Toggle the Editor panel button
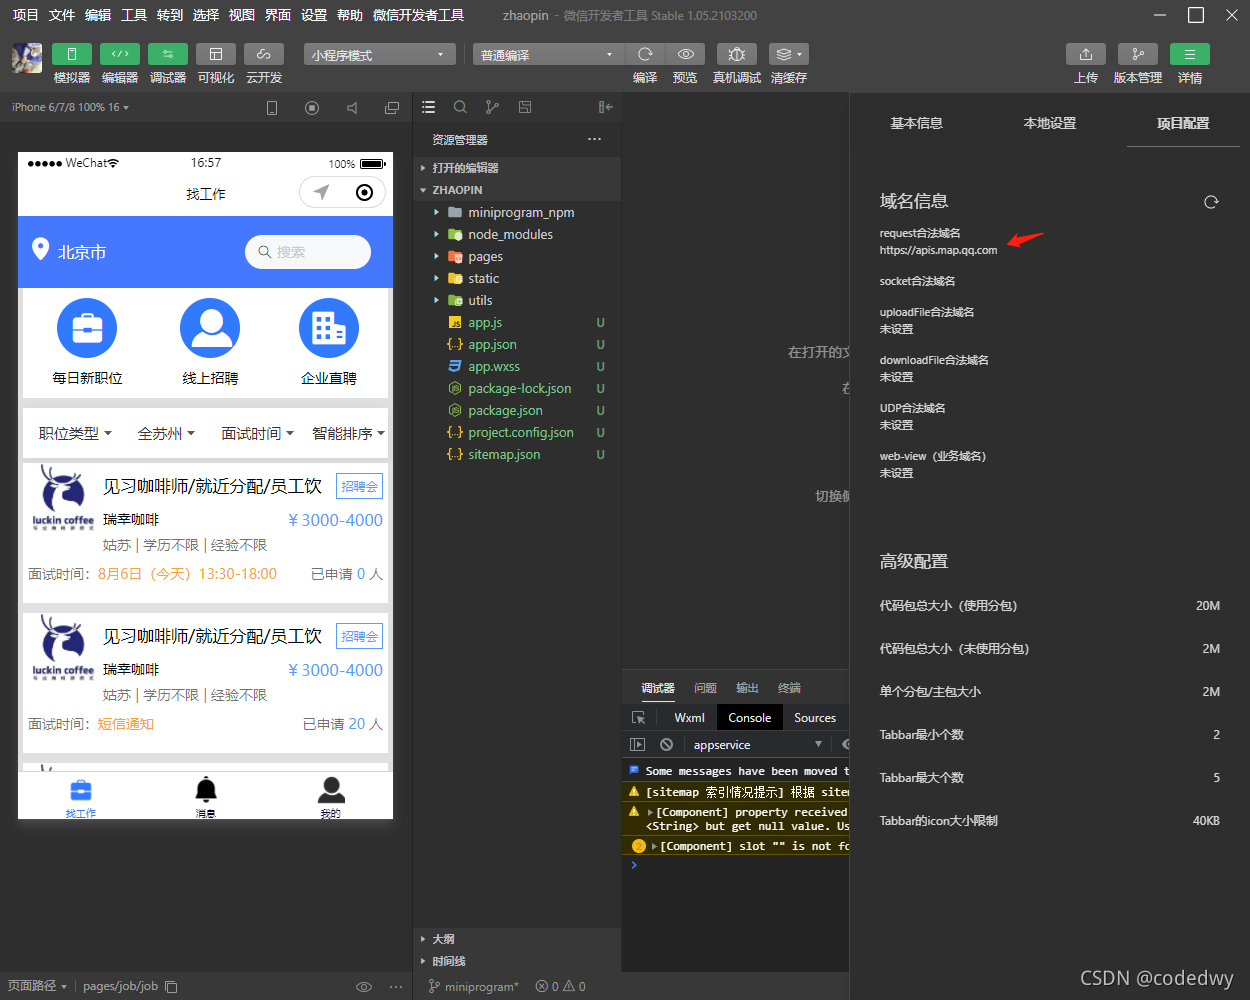Image resolution: width=1250 pixels, height=1000 pixels. pyautogui.click(x=119, y=54)
